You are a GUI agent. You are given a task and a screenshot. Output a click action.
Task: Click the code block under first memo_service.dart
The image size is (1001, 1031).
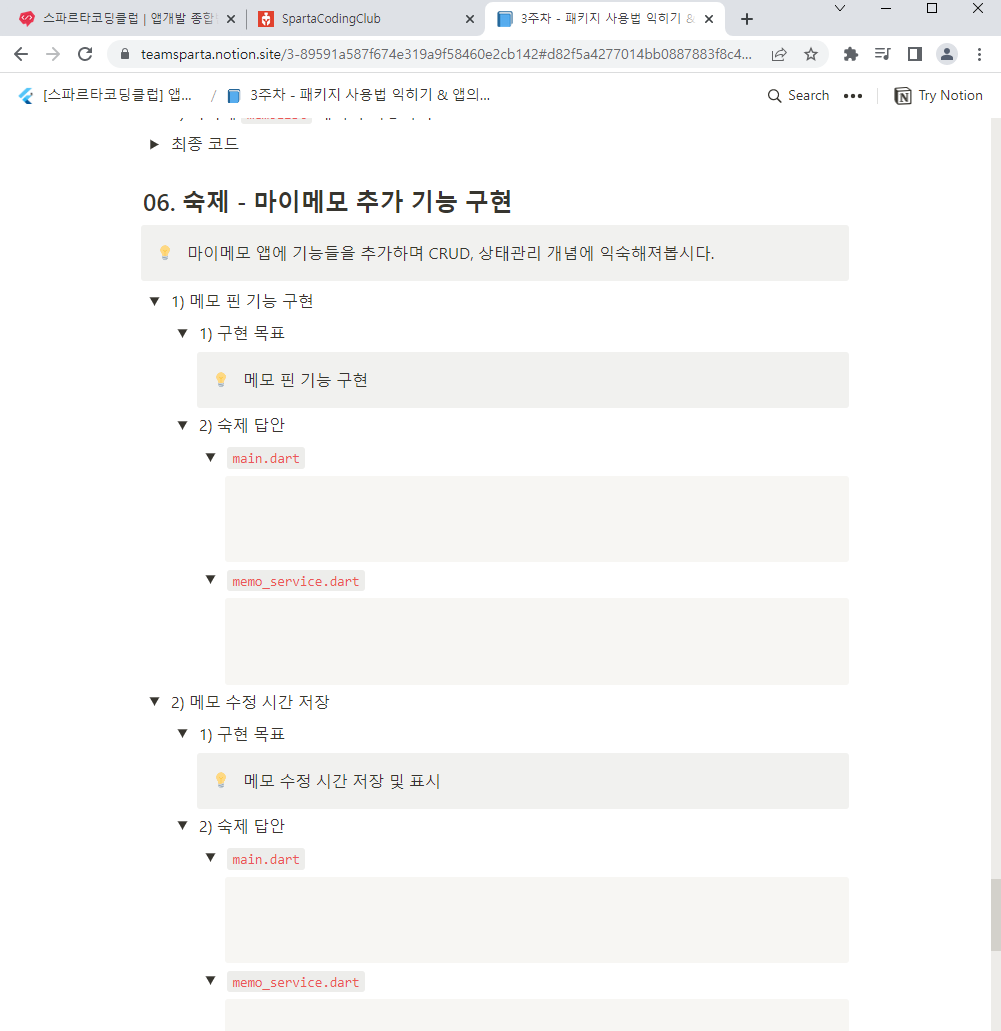tap(537, 641)
